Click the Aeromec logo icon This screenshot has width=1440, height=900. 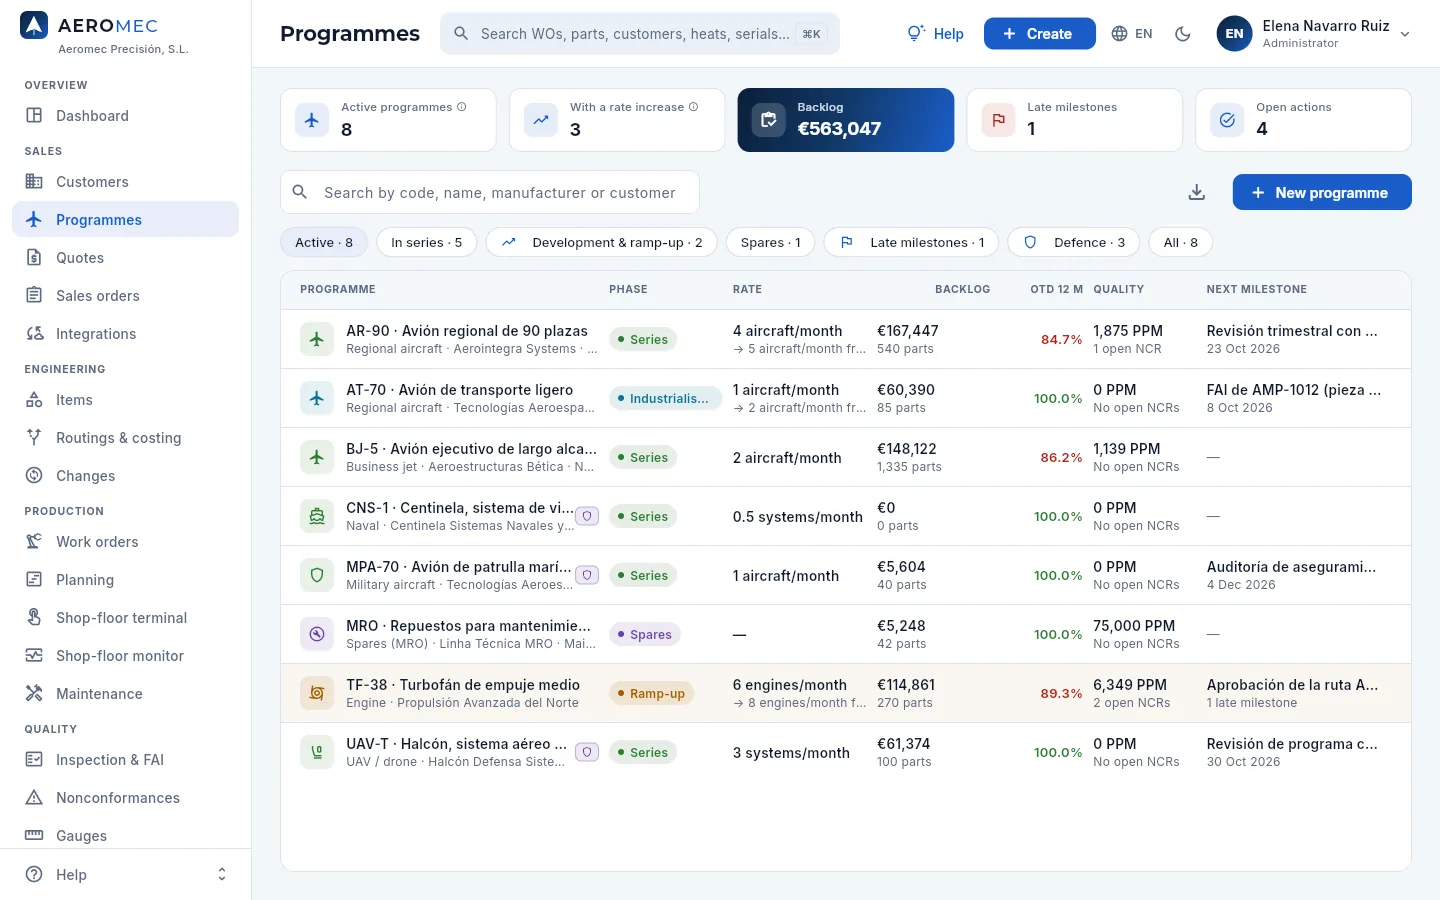pyautogui.click(x=34, y=26)
